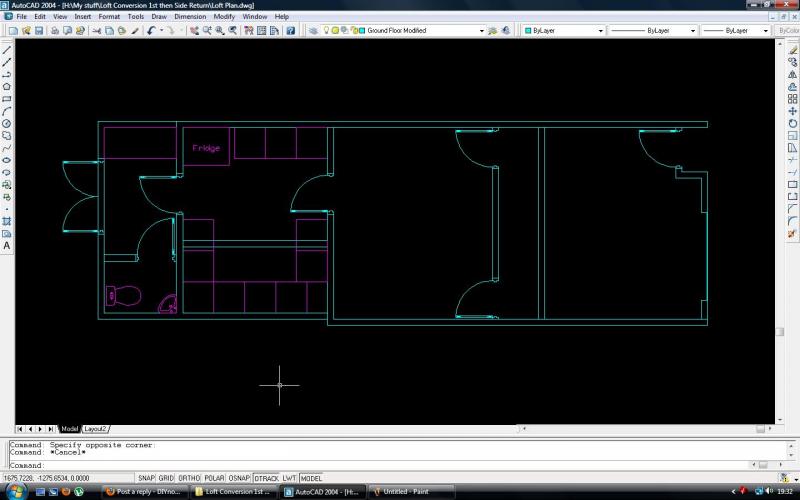Screen dimensions: 800x500
Task: Toggle ORTHO mode in status bar
Action: 189,478
